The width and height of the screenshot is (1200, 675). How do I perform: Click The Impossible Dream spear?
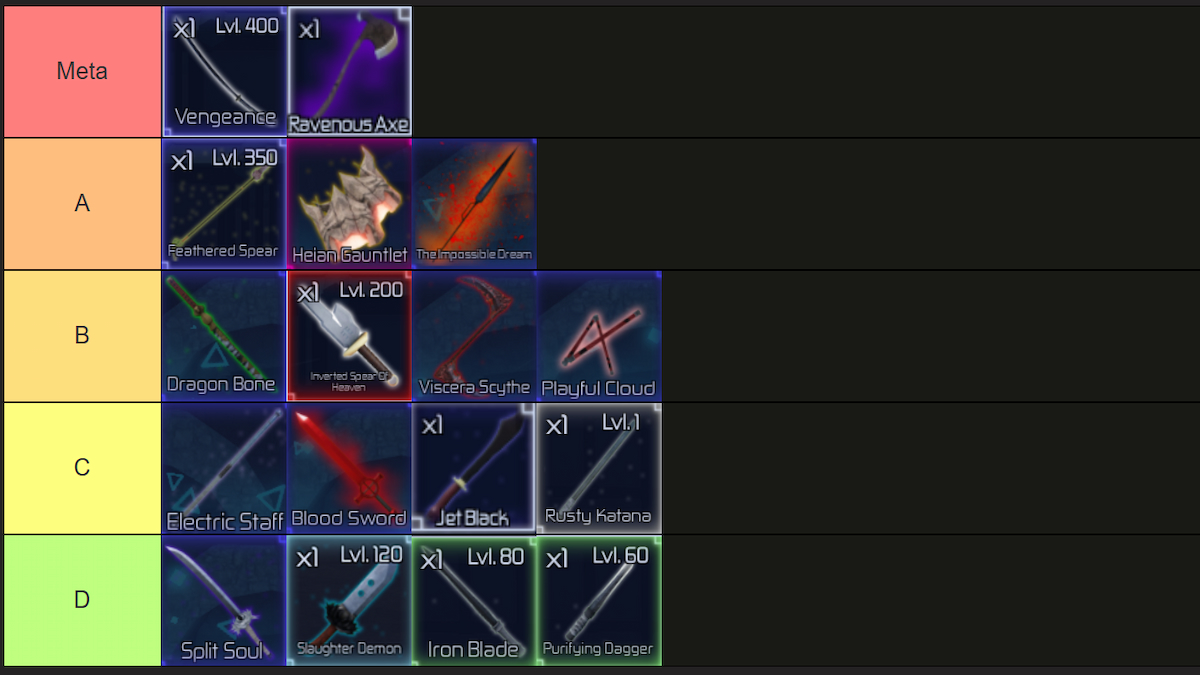coord(474,203)
